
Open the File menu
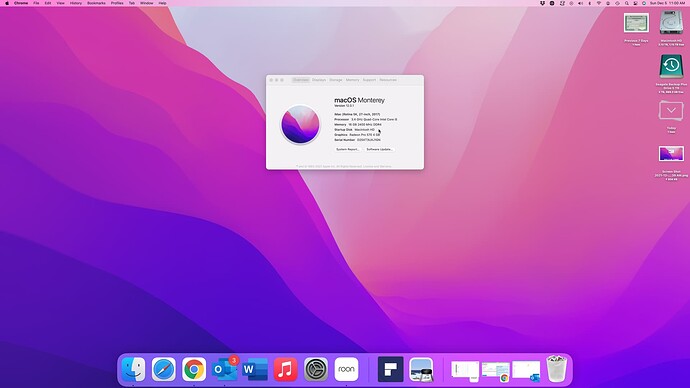click(x=36, y=3)
